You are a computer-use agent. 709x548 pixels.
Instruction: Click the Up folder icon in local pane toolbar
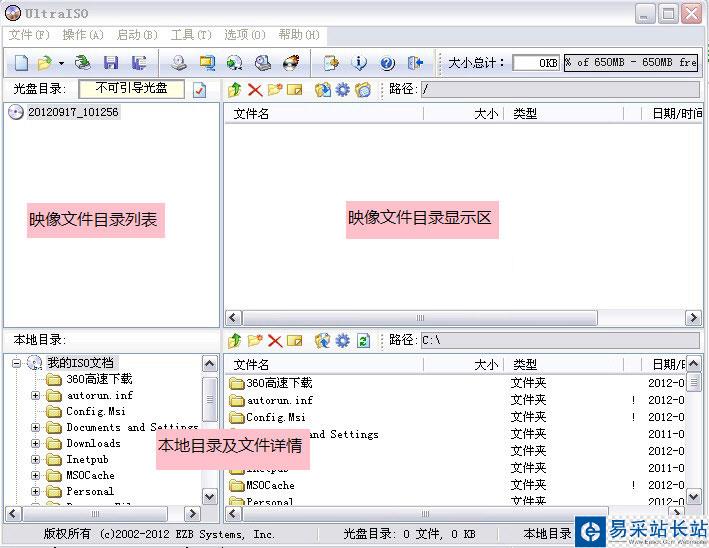click(235, 340)
